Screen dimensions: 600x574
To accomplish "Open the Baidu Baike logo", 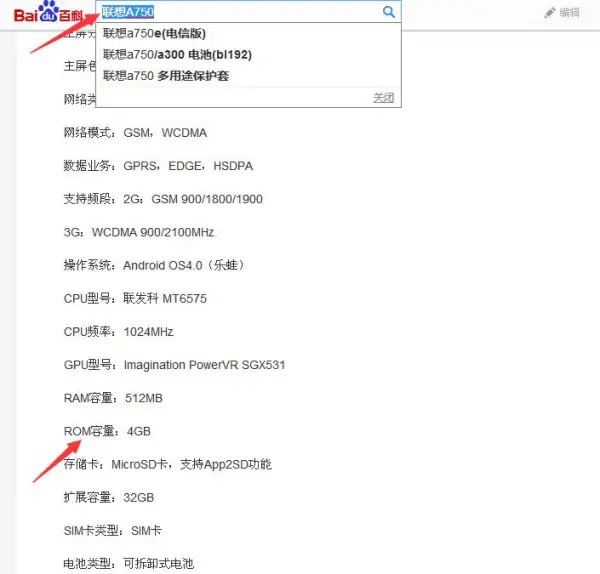I will coord(48,13).
